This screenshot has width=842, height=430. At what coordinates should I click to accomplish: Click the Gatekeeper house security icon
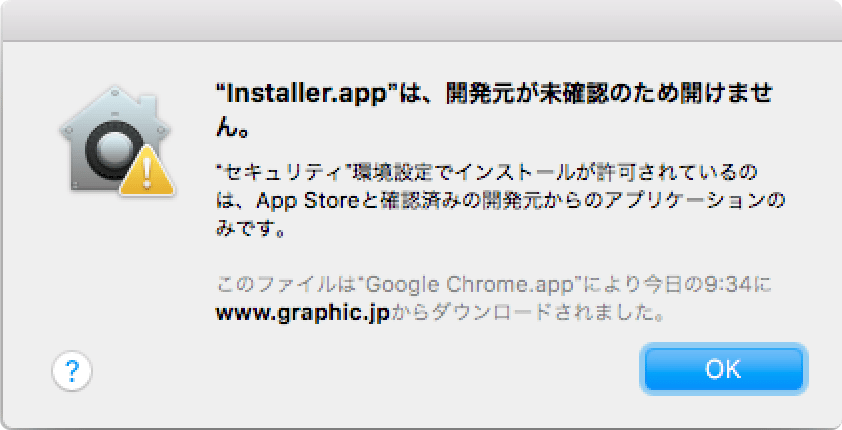tap(112, 138)
